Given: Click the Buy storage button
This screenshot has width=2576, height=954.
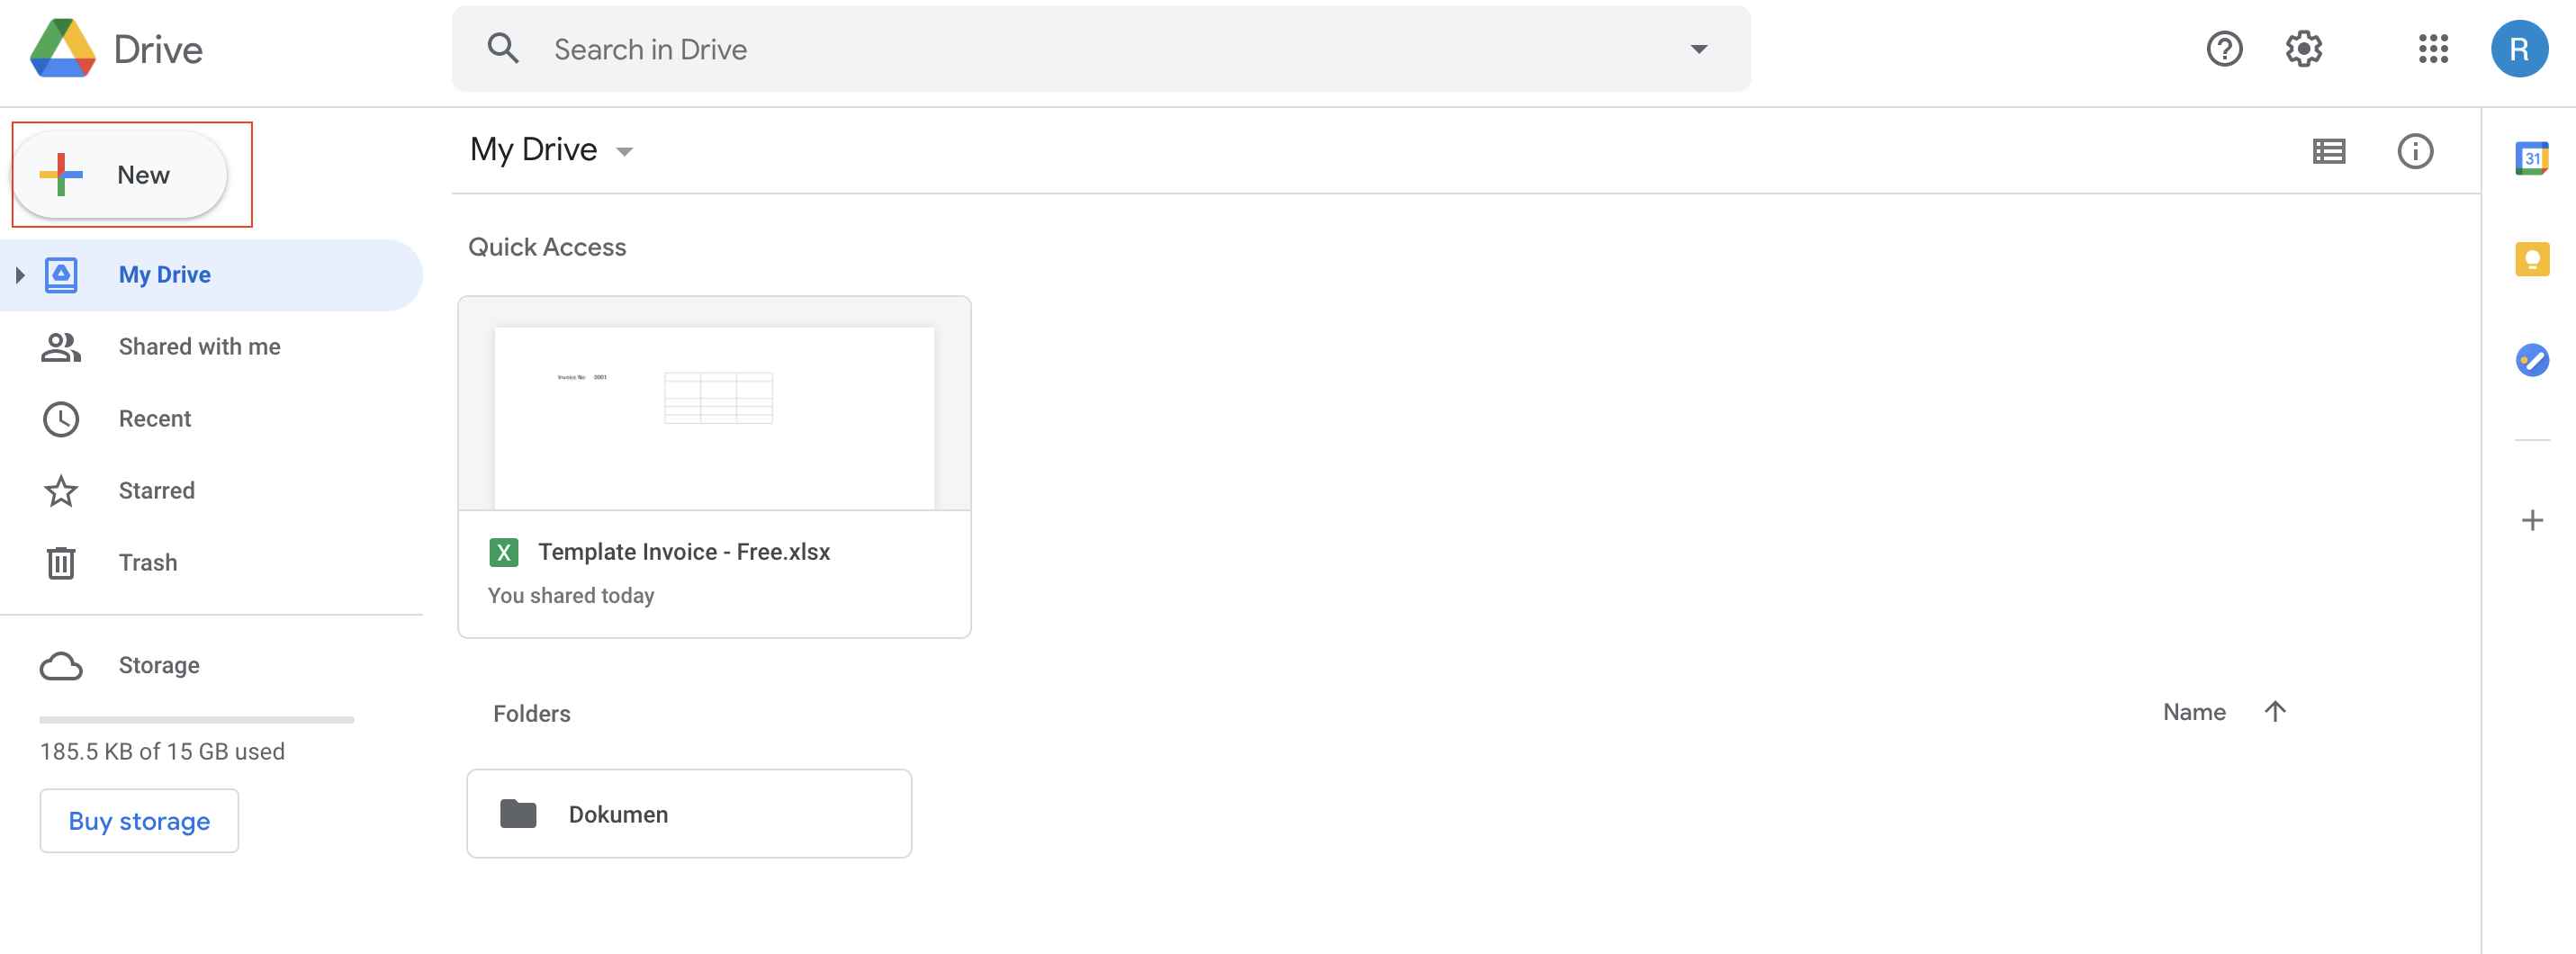Looking at the screenshot, I should click(139, 820).
